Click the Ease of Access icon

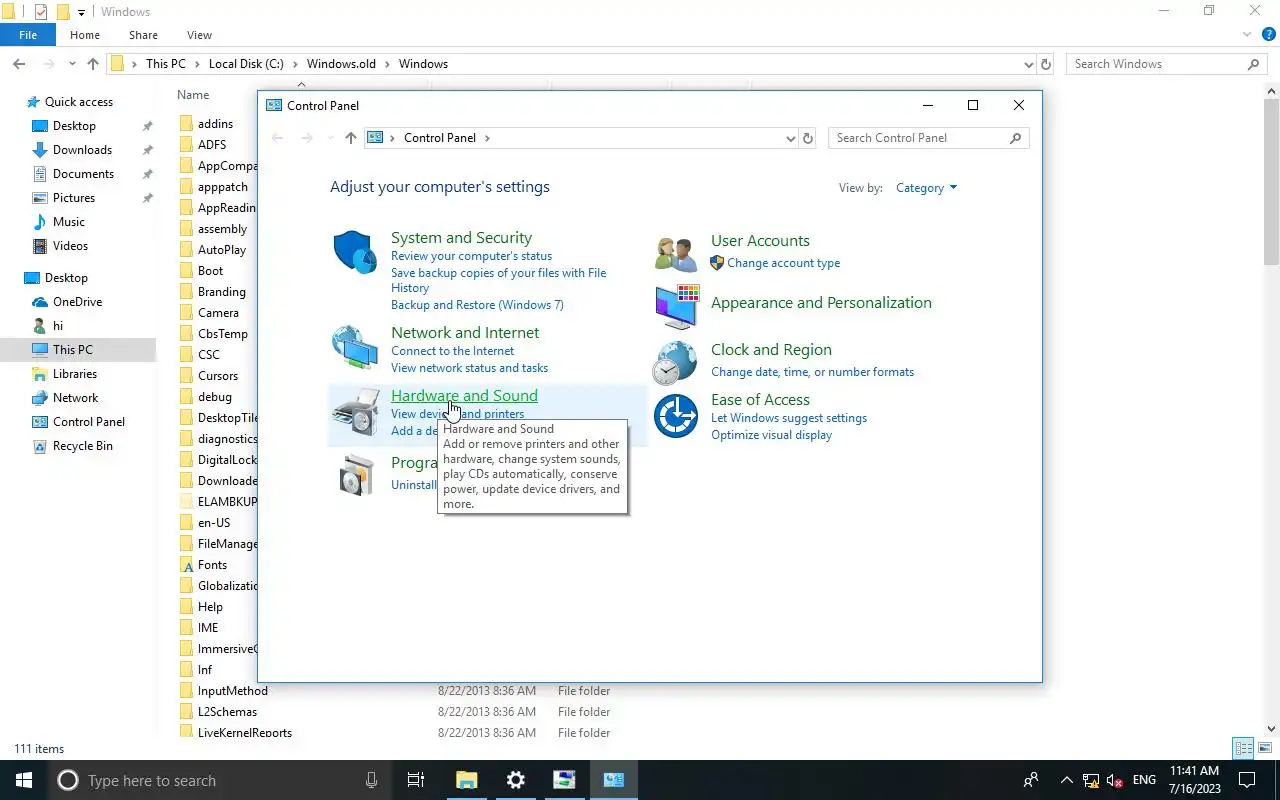[x=676, y=415]
